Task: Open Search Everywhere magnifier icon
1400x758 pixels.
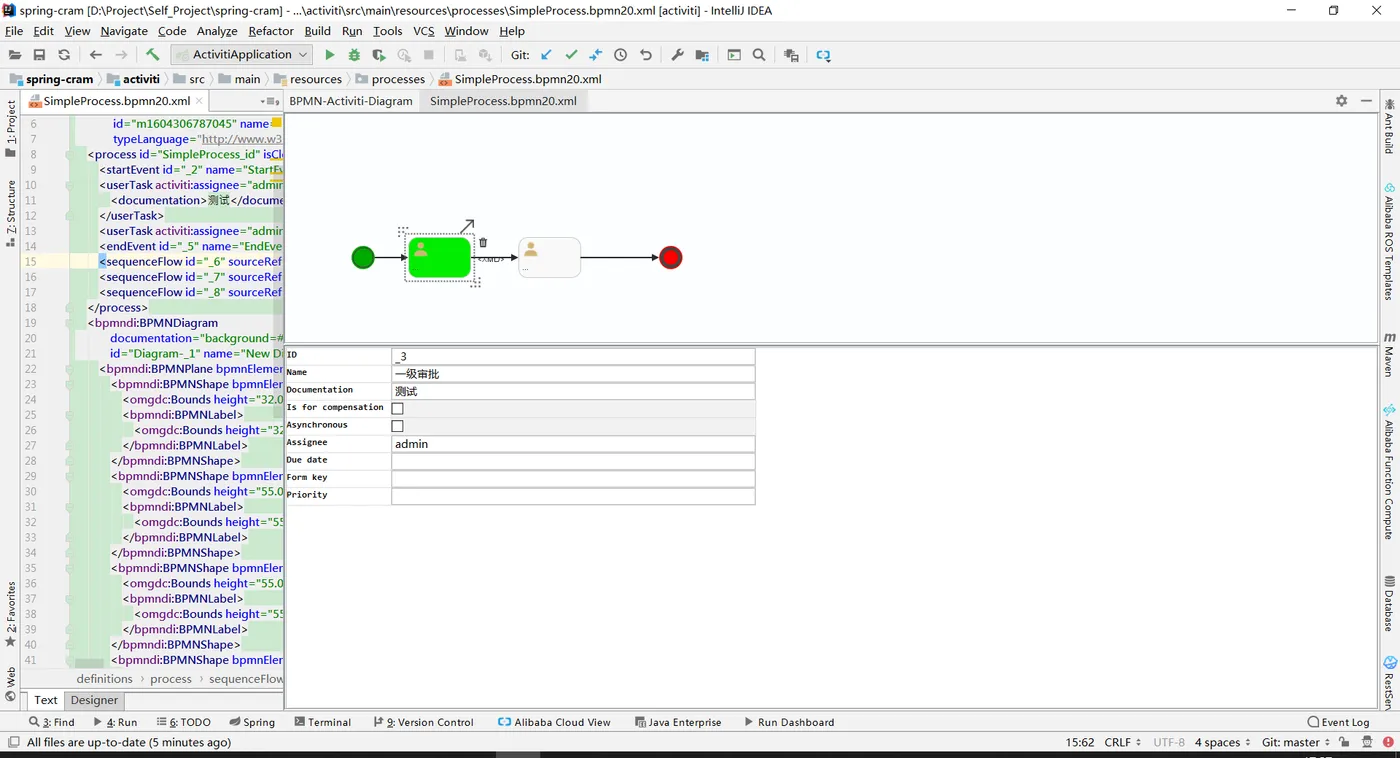Action: (759, 55)
